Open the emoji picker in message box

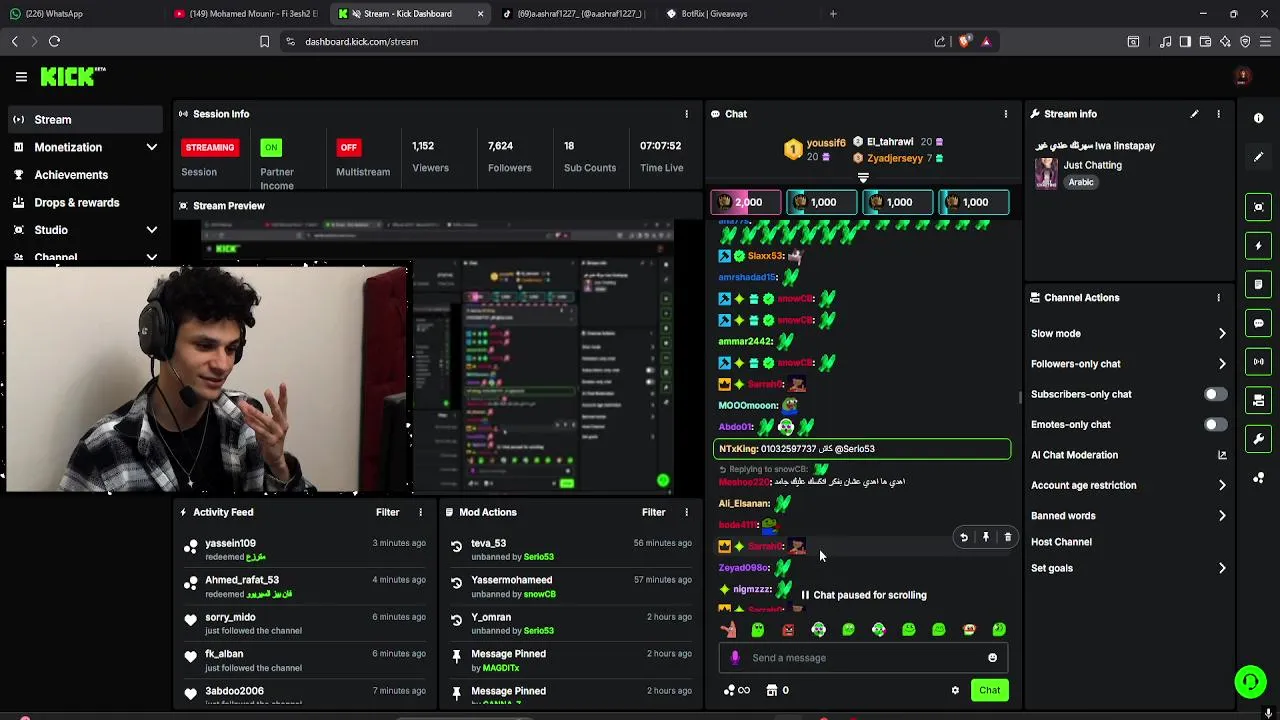tap(992, 658)
